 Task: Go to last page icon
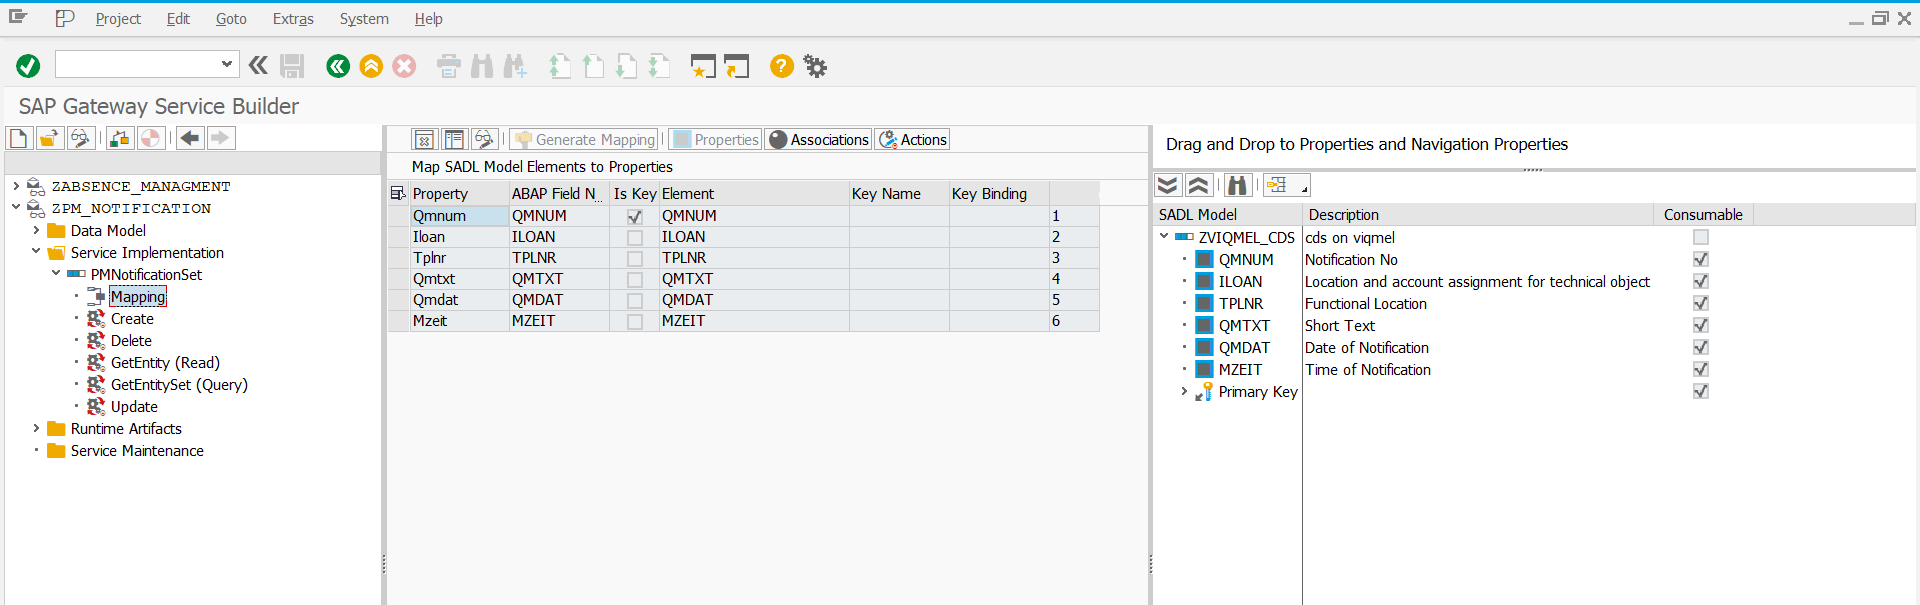(659, 66)
